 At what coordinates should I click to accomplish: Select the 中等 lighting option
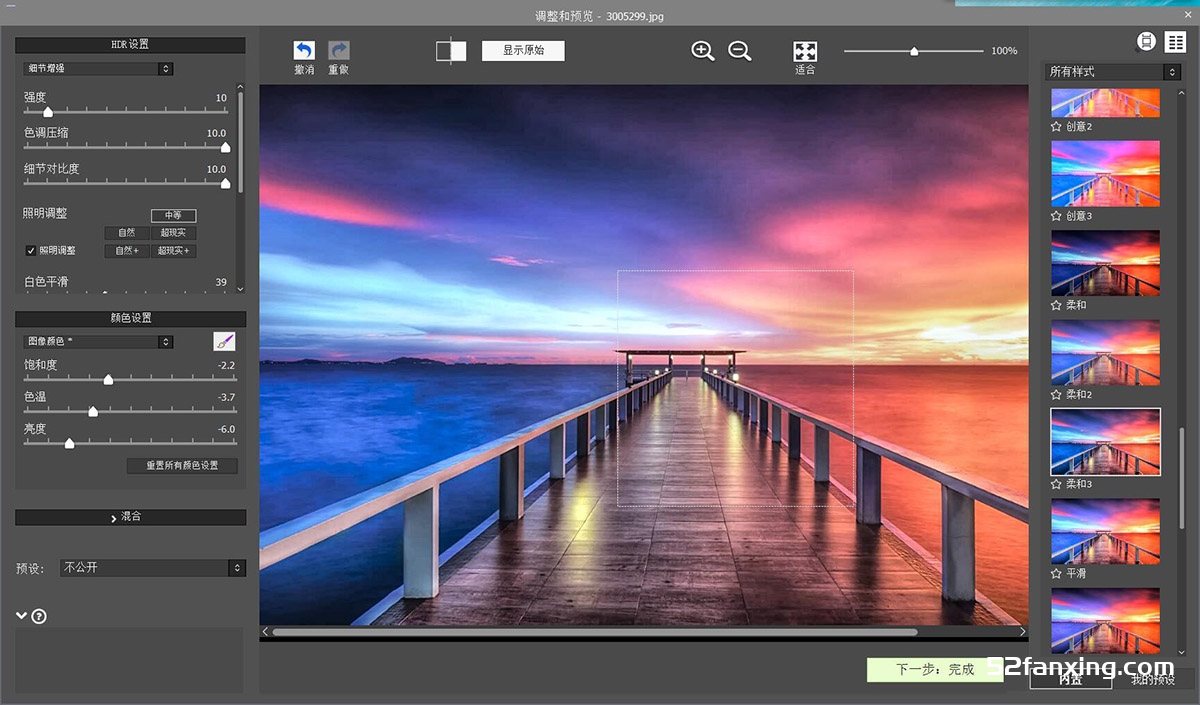click(174, 215)
